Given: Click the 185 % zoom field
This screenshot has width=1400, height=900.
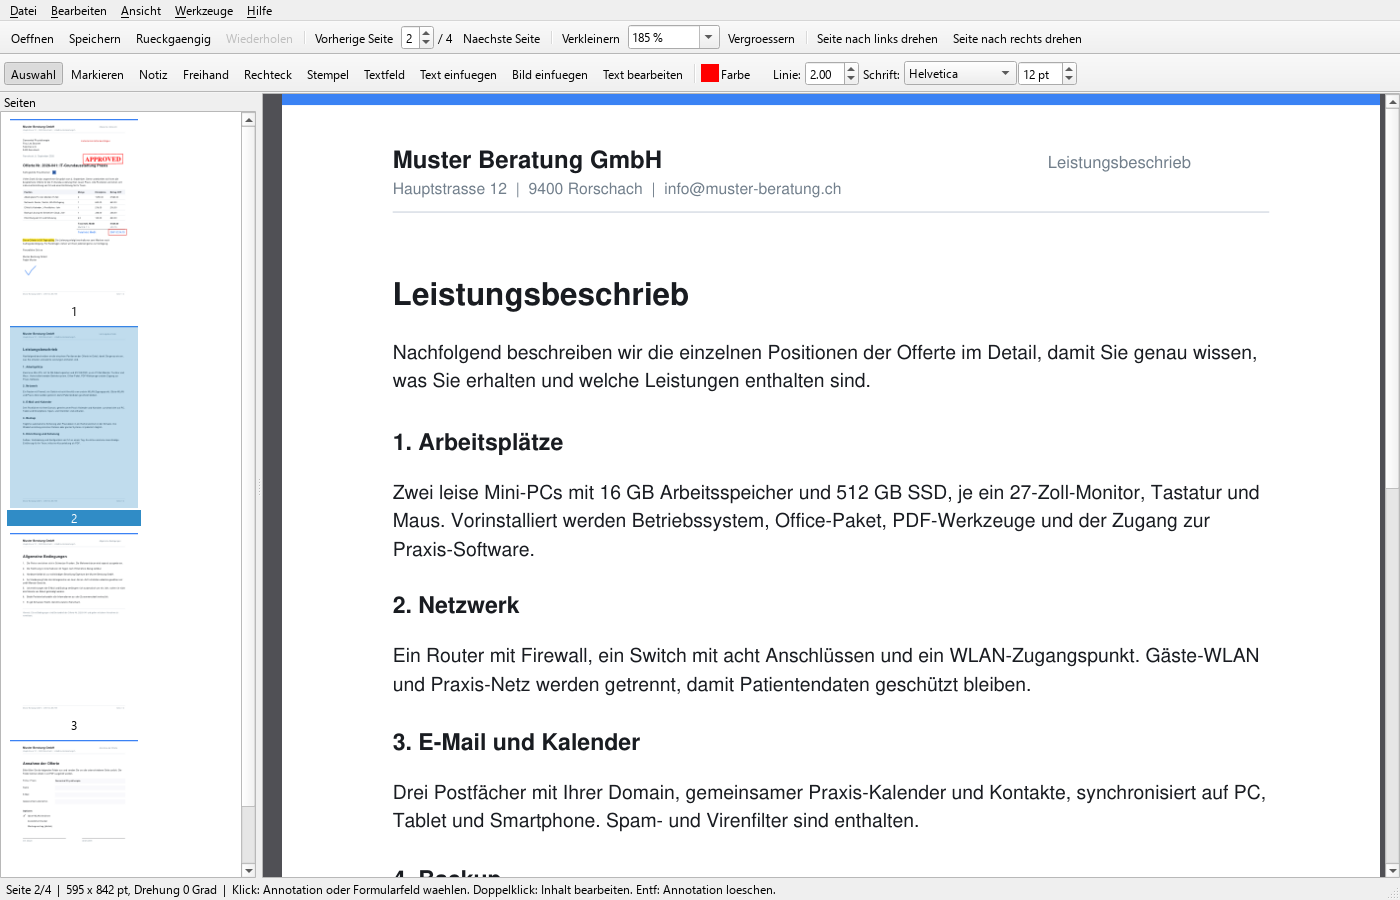Looking at the screenshot, I should pyautogui.click(x=663, y=38).
